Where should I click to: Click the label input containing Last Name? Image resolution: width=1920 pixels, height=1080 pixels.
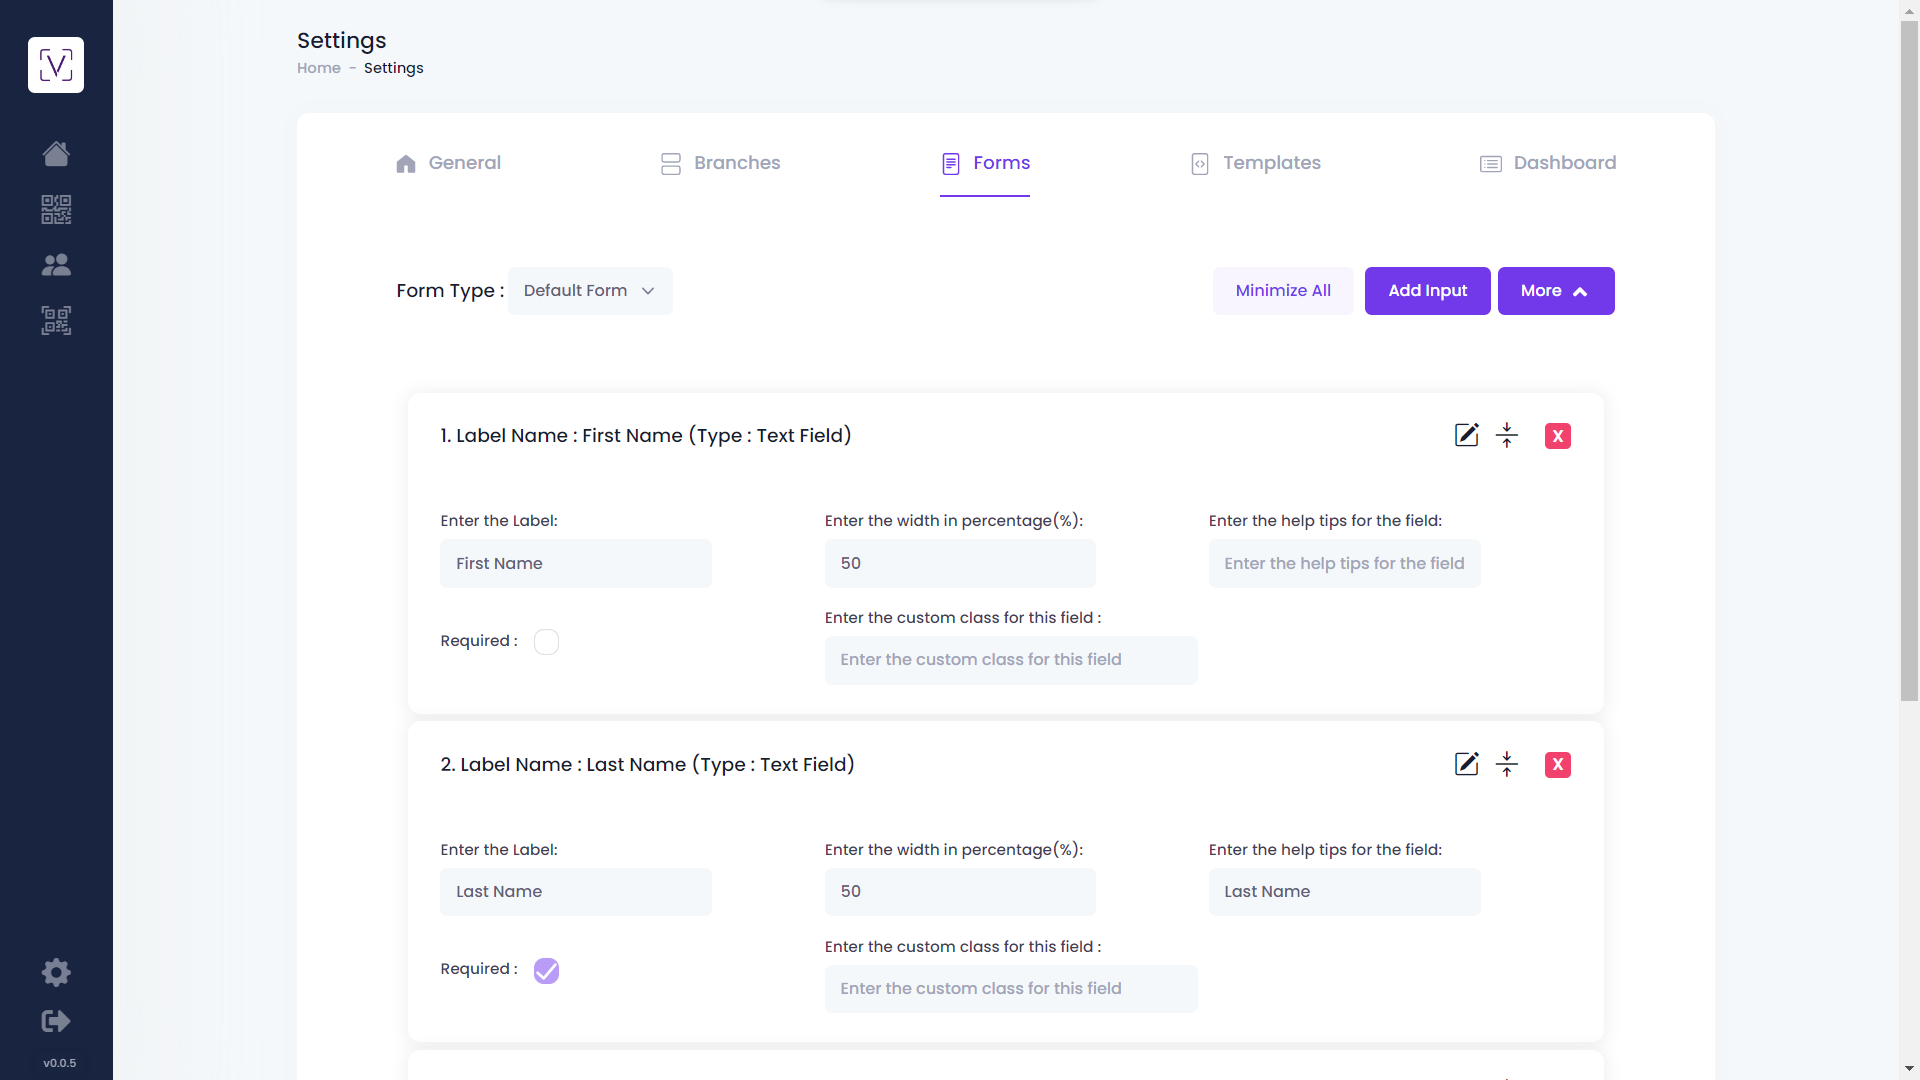576,892
